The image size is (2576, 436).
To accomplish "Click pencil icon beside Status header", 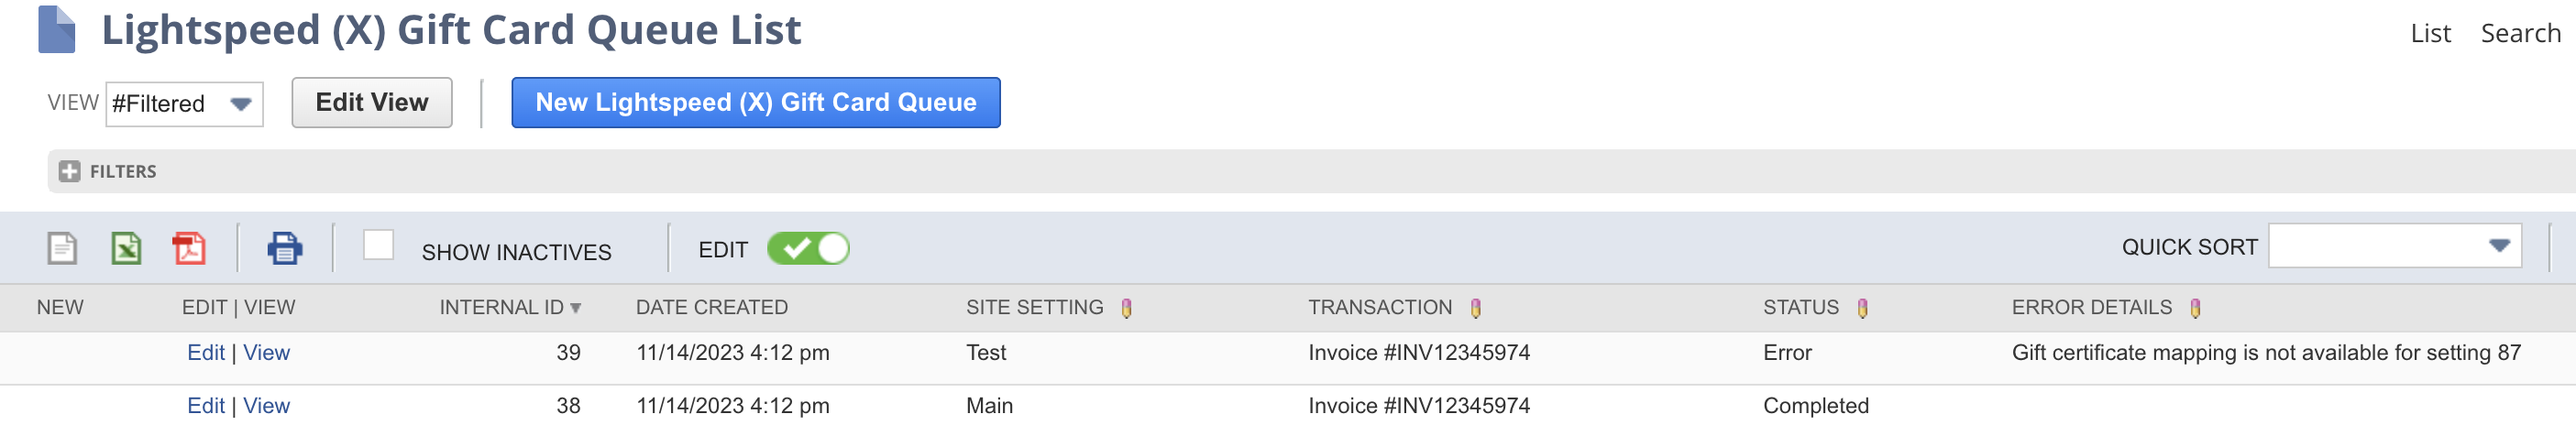I will [1862, 309].
